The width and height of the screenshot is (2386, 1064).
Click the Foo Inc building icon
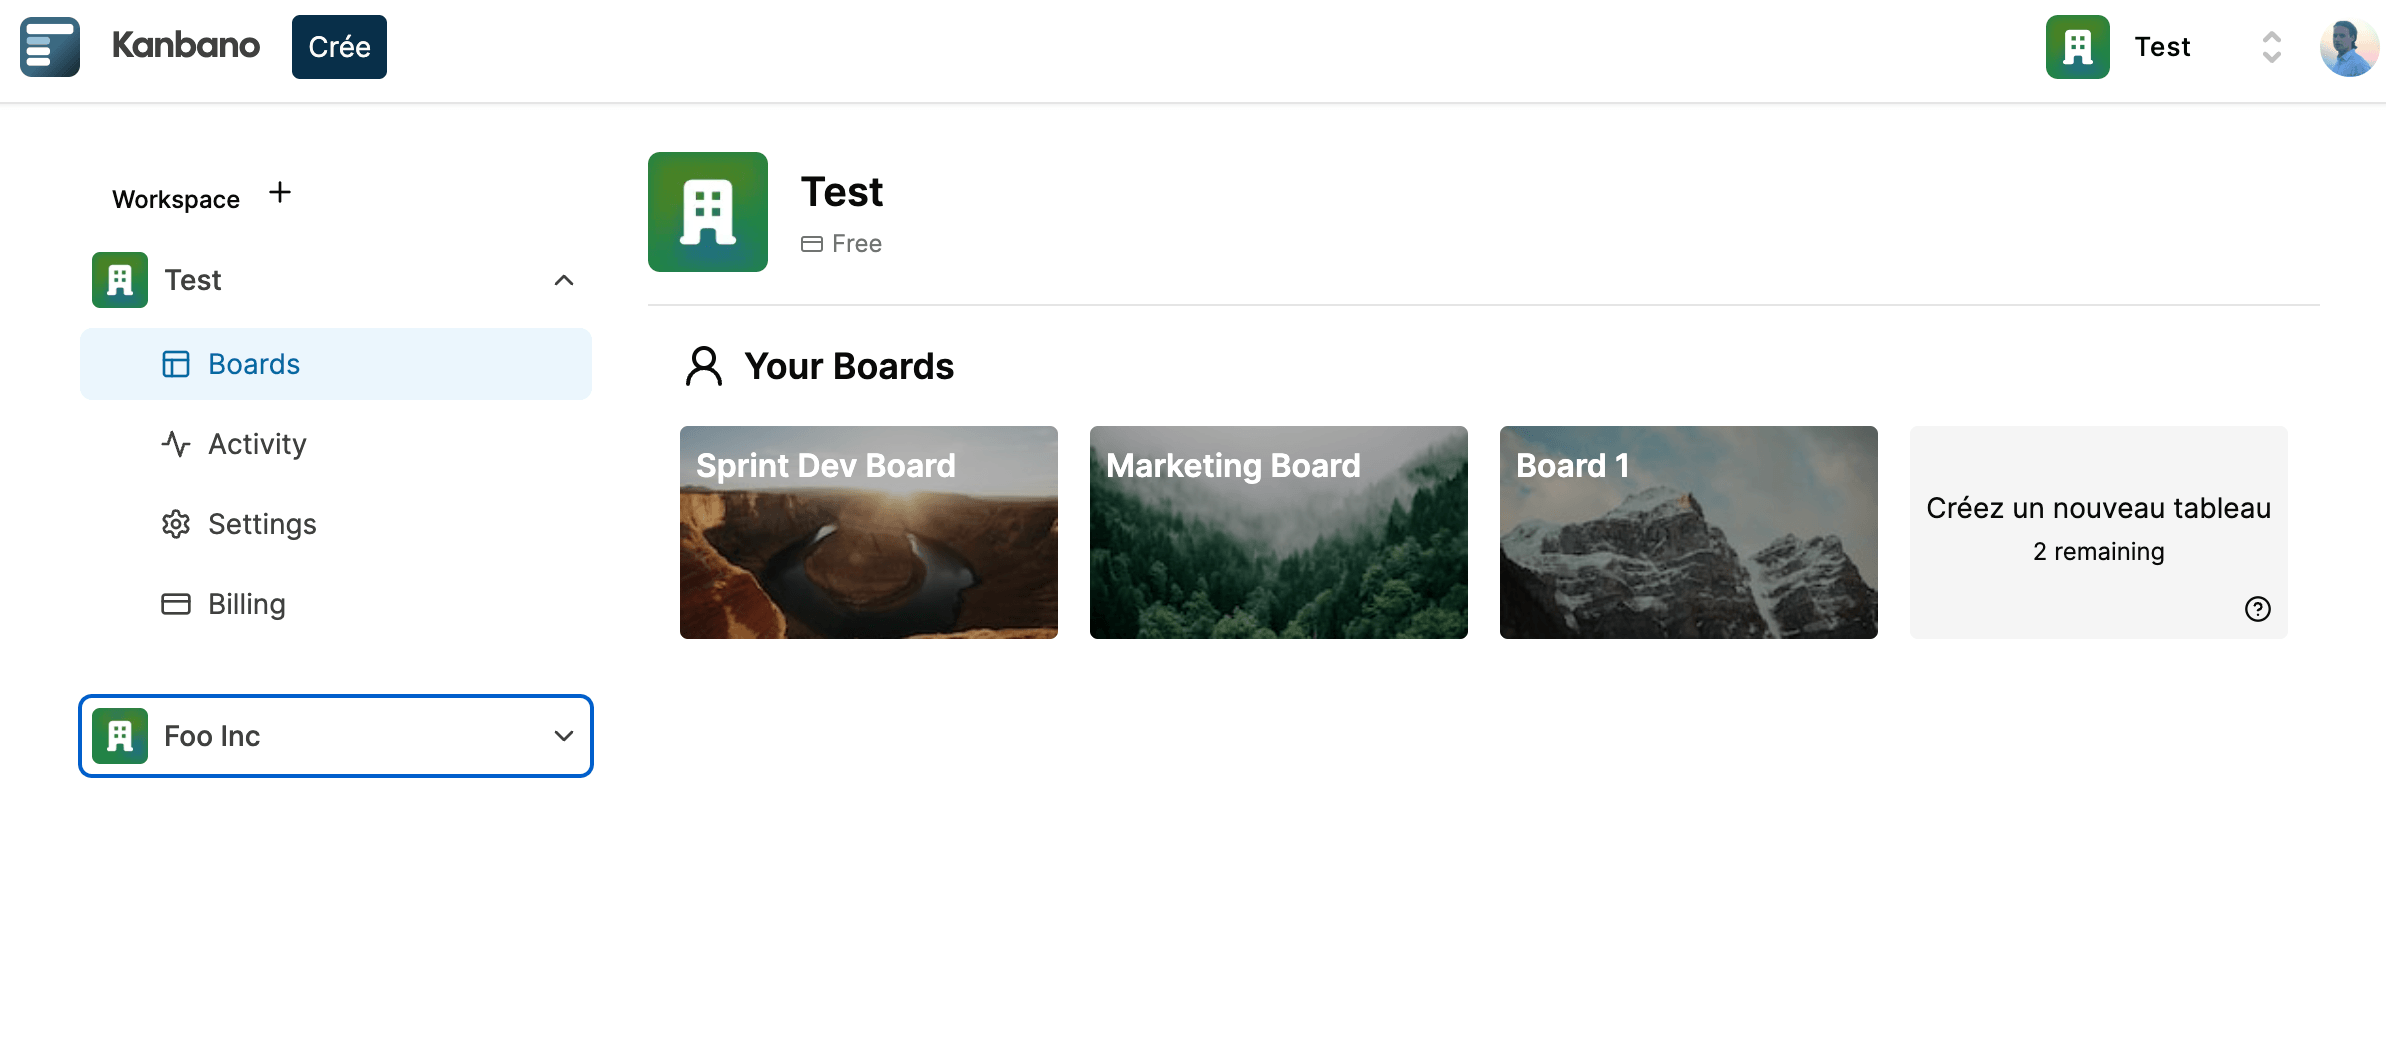point(120,736)
